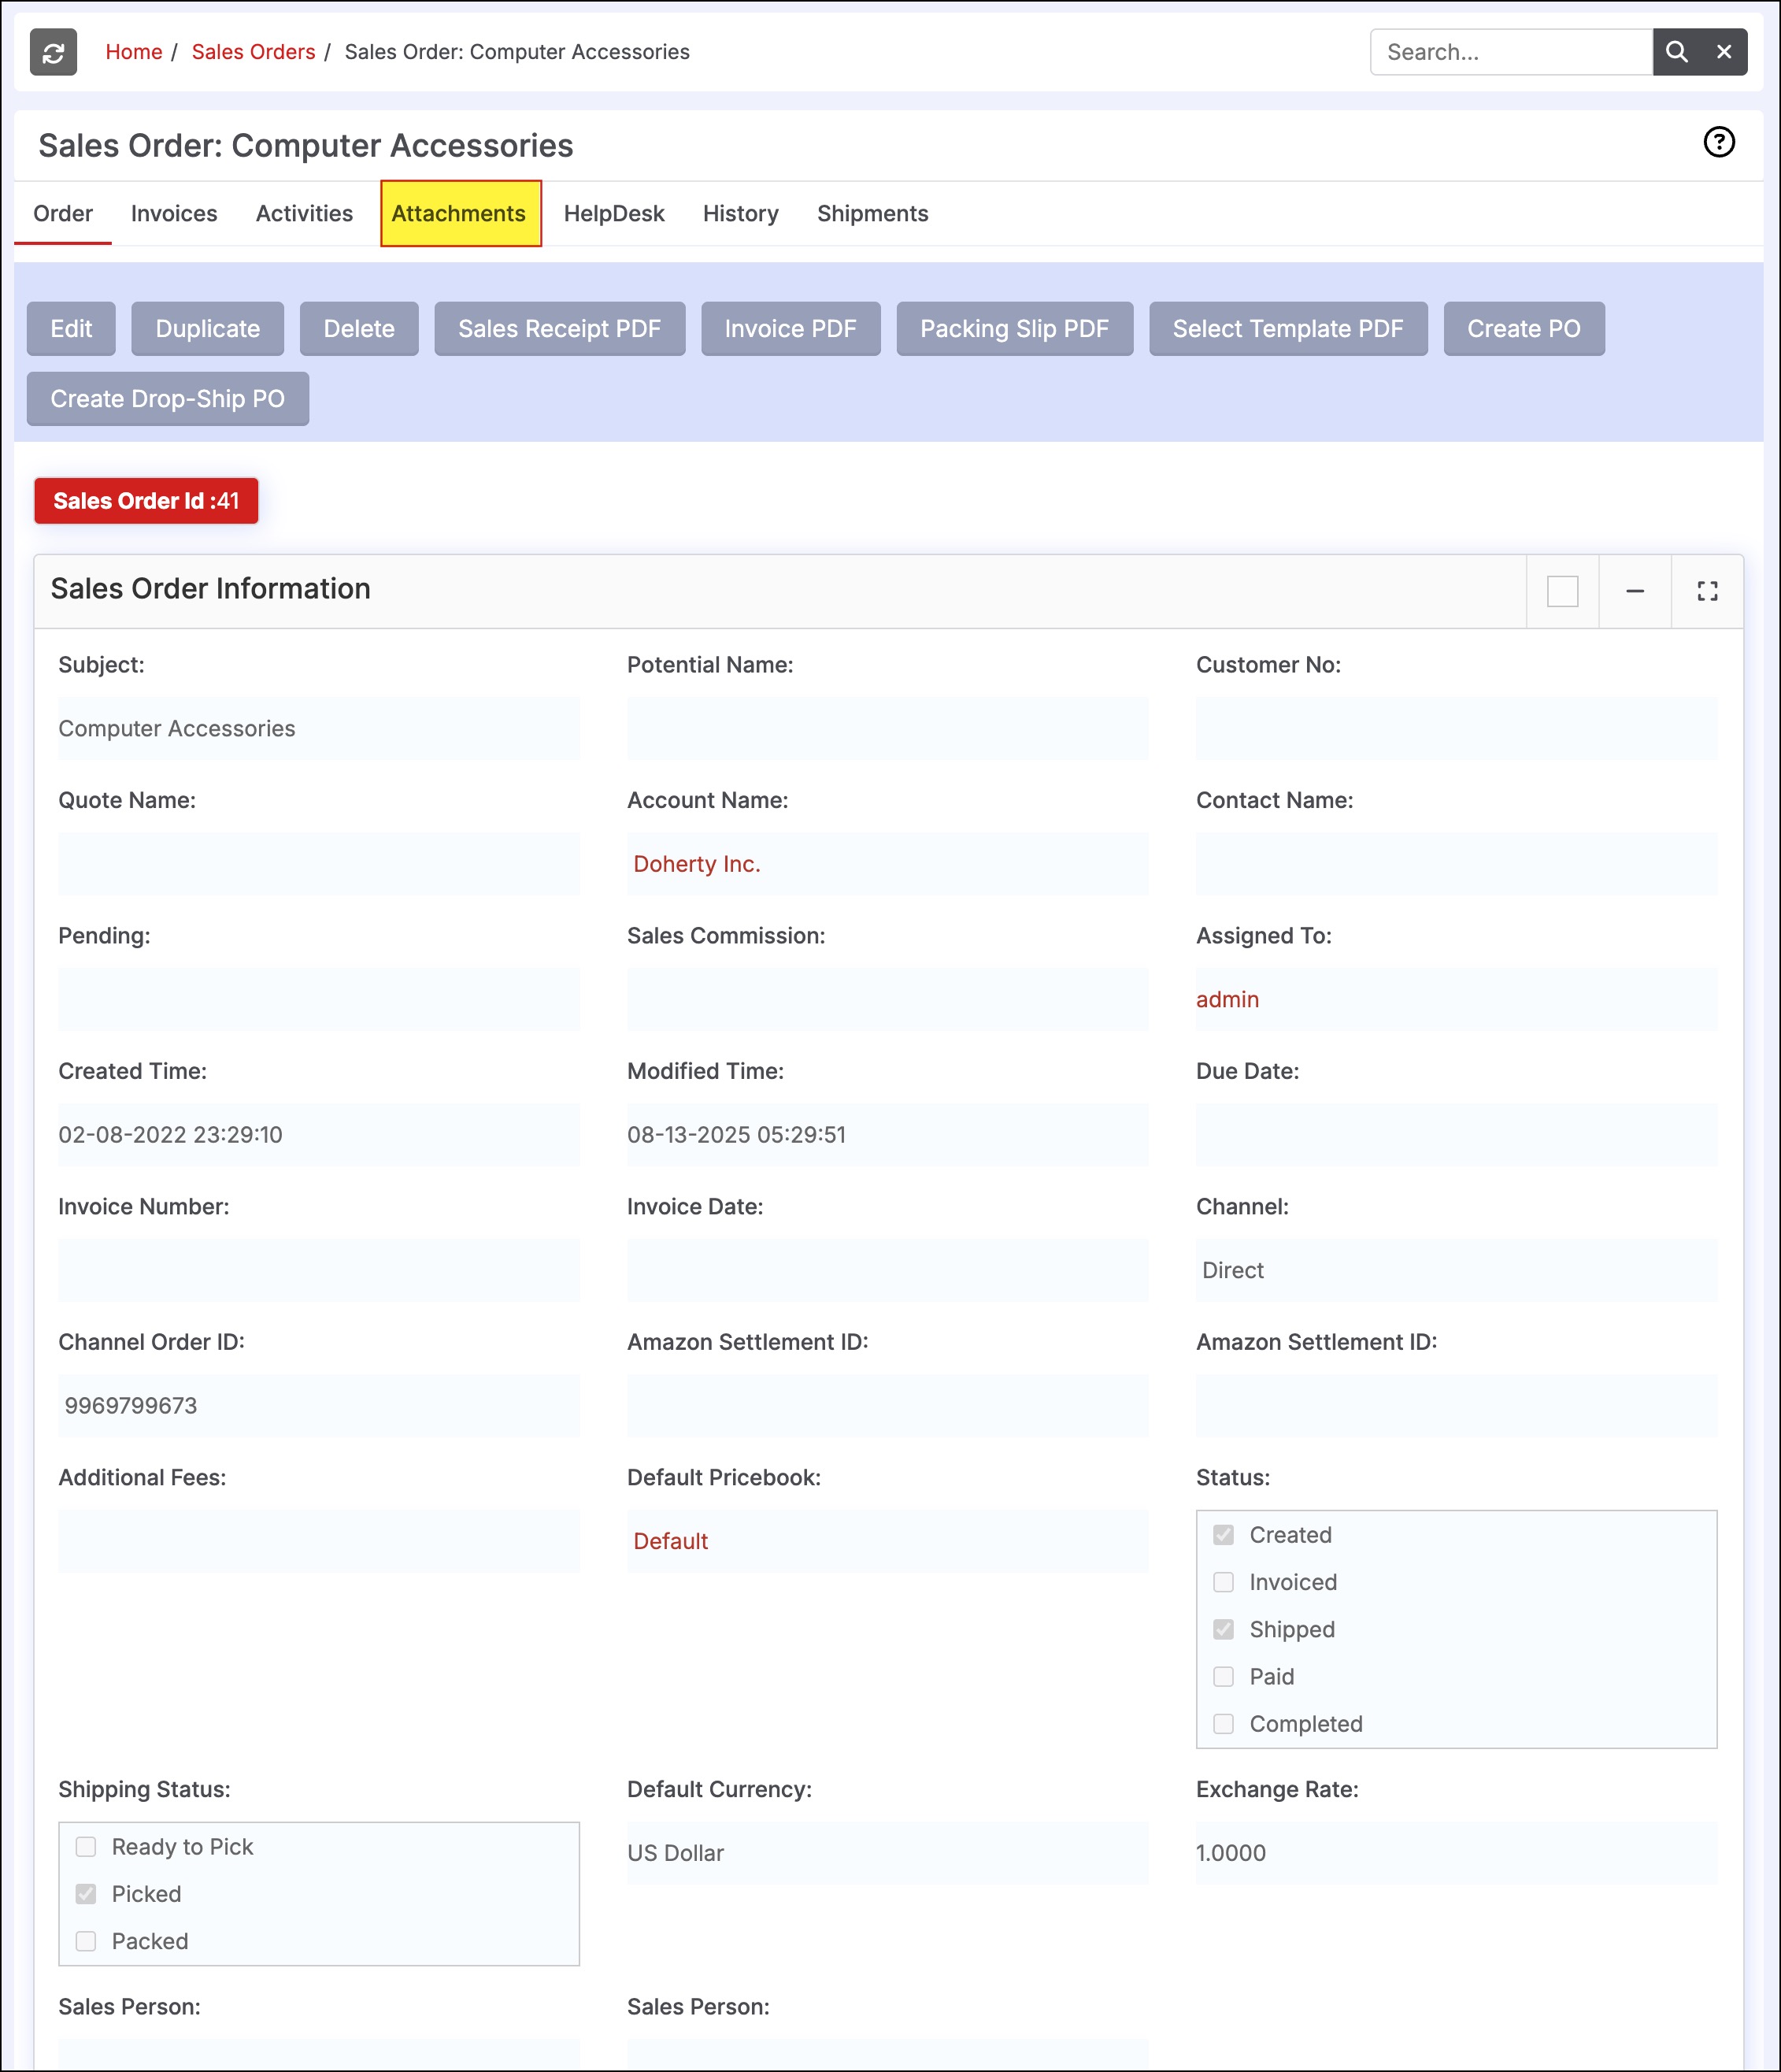Expand Sales Order Information panel to fullscreen
This screenshot has height=2072, width=1781.
click(1707, 591)
